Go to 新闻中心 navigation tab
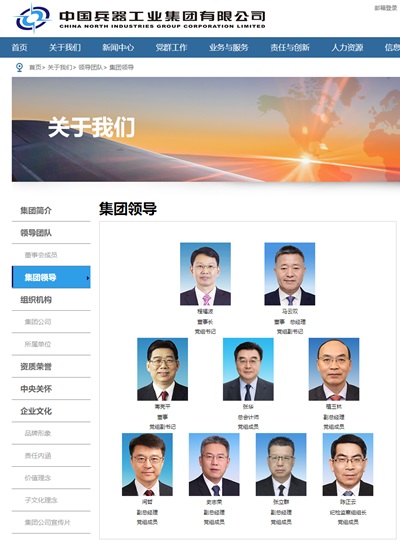The height and width of the screenshot is (541, 400). (118, 48)
